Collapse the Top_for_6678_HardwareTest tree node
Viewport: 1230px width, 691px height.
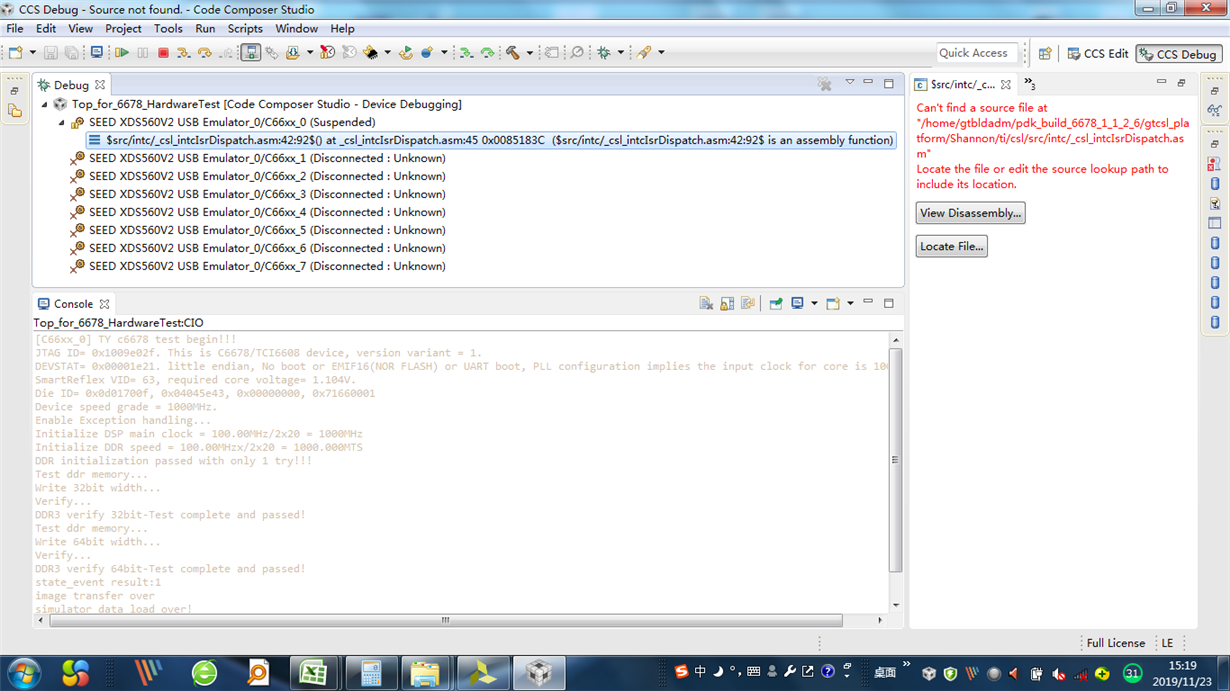[x=44, y=104]
